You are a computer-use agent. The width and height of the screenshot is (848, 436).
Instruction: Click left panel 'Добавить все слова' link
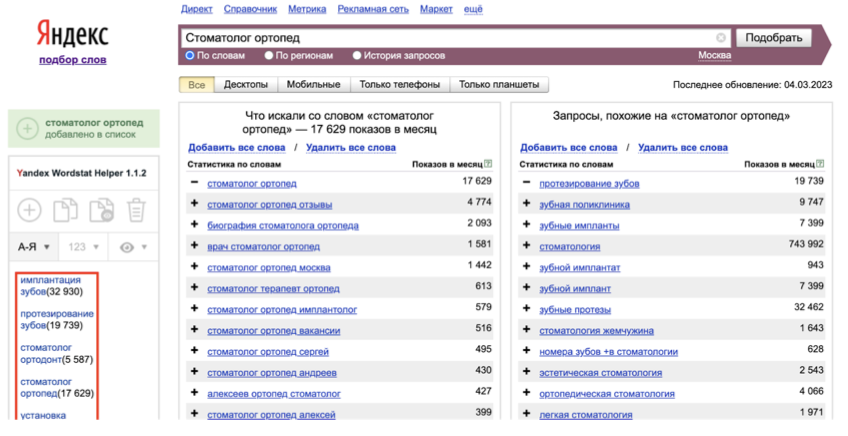(236, 148)
